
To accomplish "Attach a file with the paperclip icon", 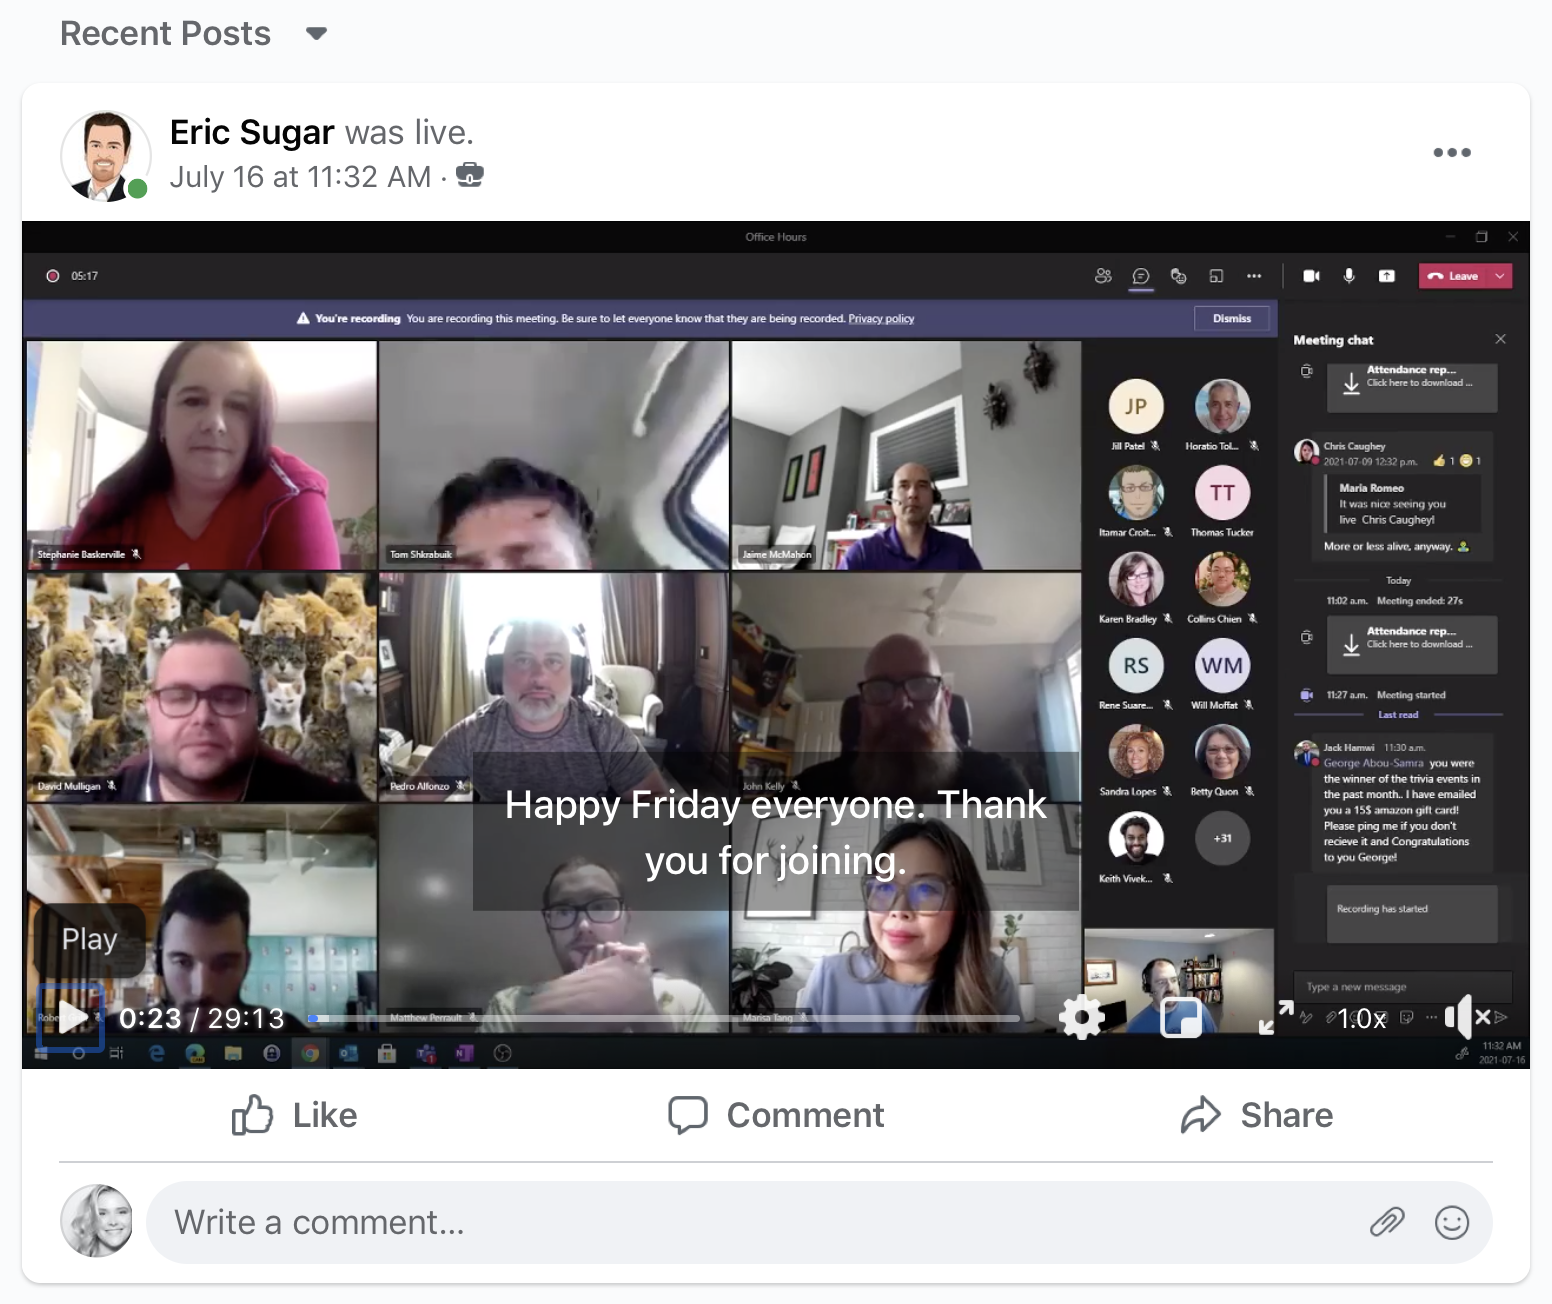I will [1387, 1222].
